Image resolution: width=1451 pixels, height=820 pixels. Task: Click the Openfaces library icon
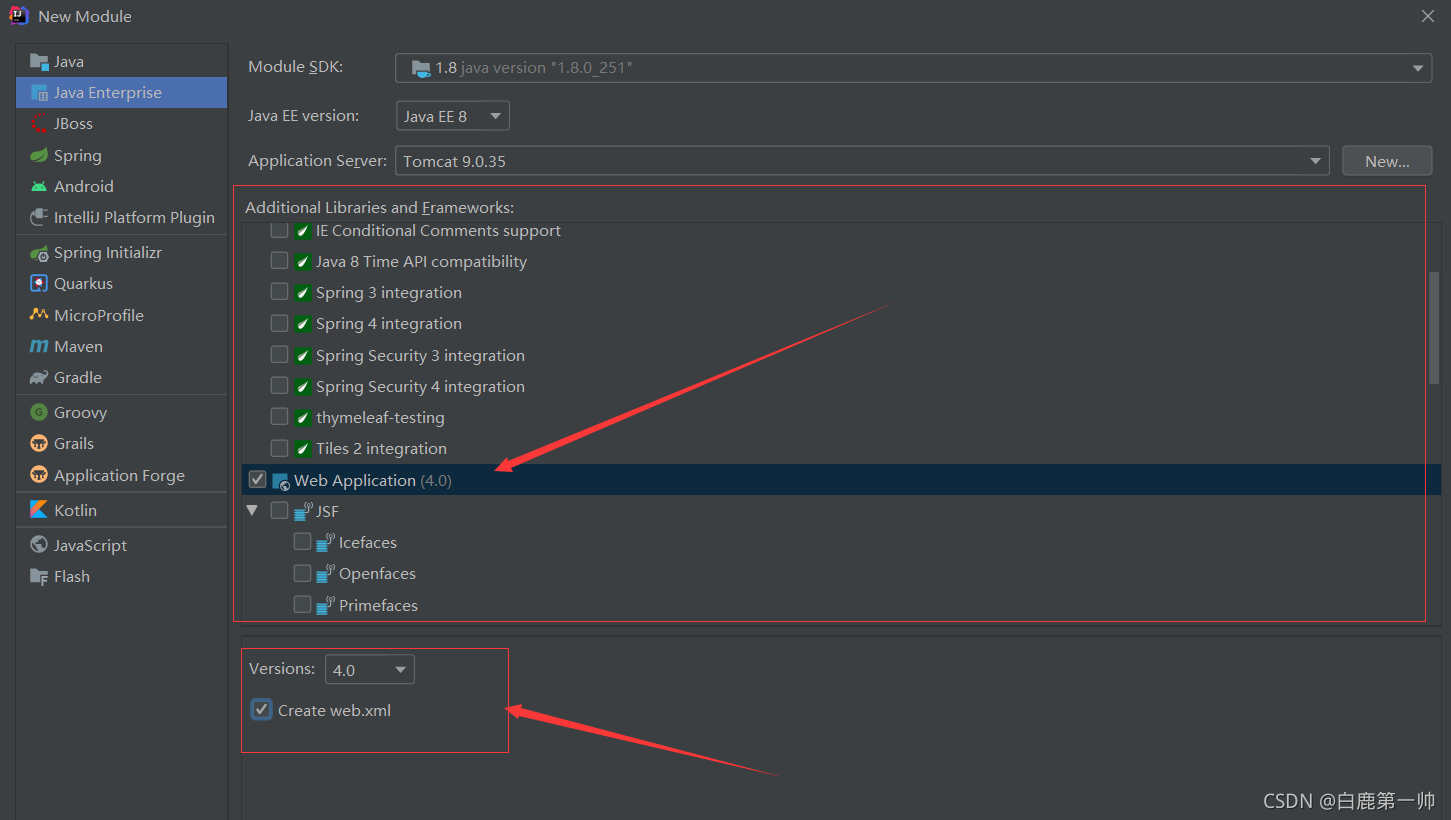[x=326, y=573]
